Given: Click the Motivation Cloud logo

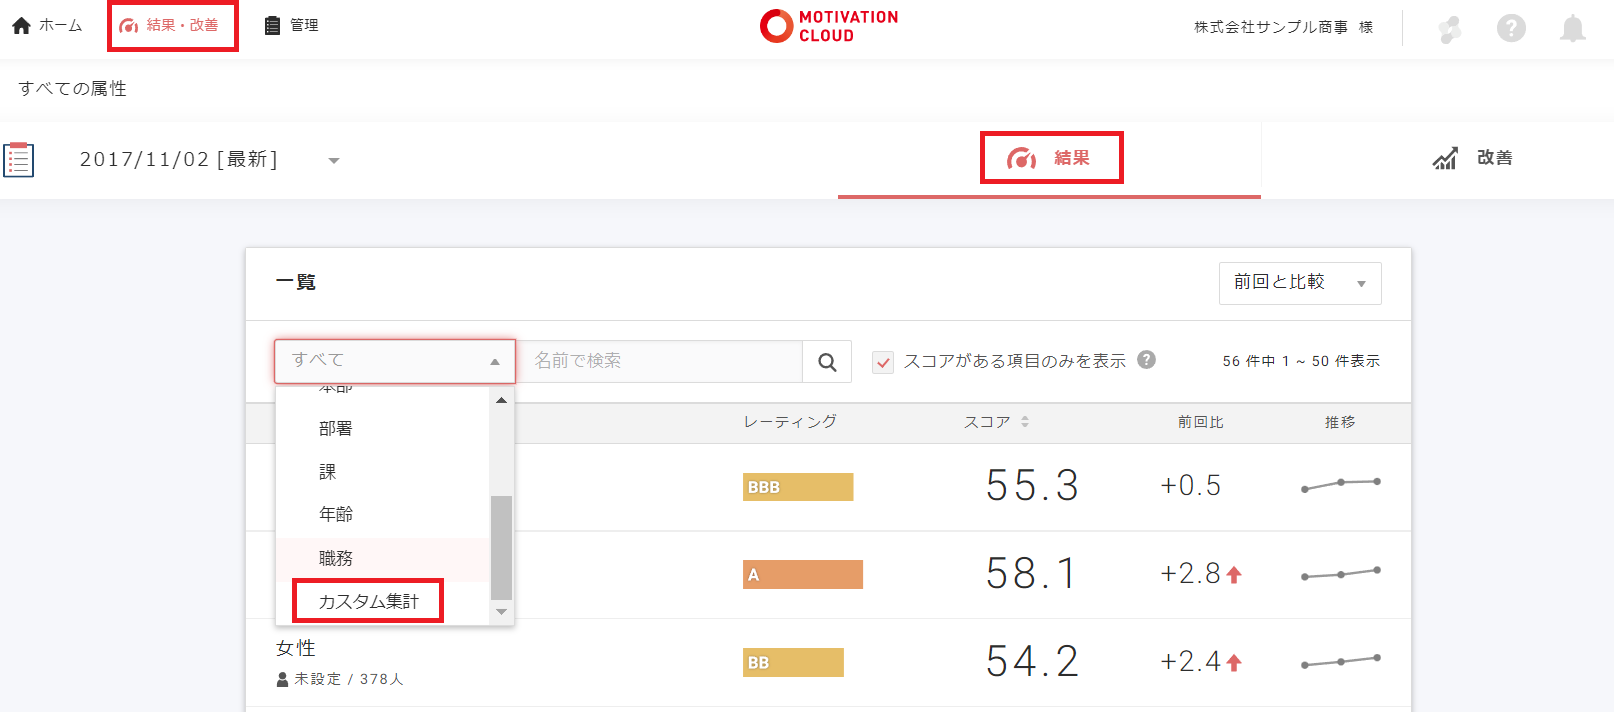Looking at the screenshot, I should [829, 26].
